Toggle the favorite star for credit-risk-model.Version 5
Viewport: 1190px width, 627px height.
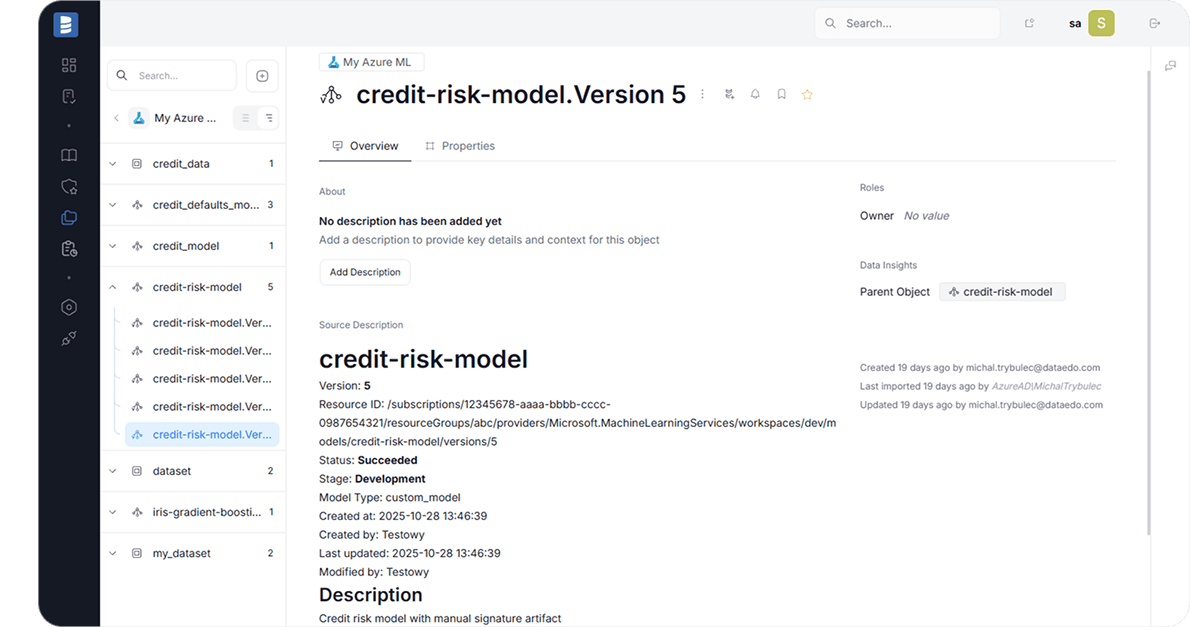click(807, 94)
